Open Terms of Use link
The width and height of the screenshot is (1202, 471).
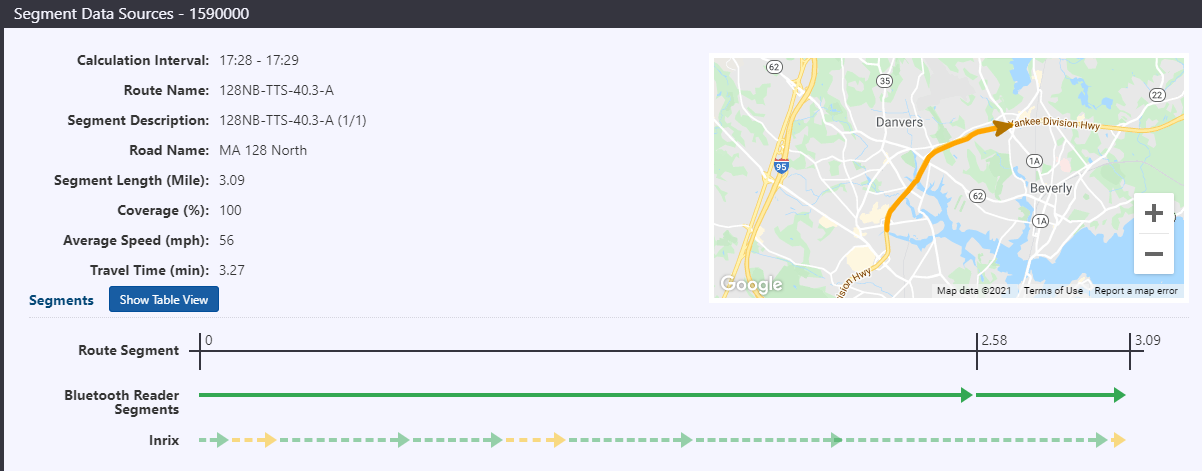tap(1053, 291)
